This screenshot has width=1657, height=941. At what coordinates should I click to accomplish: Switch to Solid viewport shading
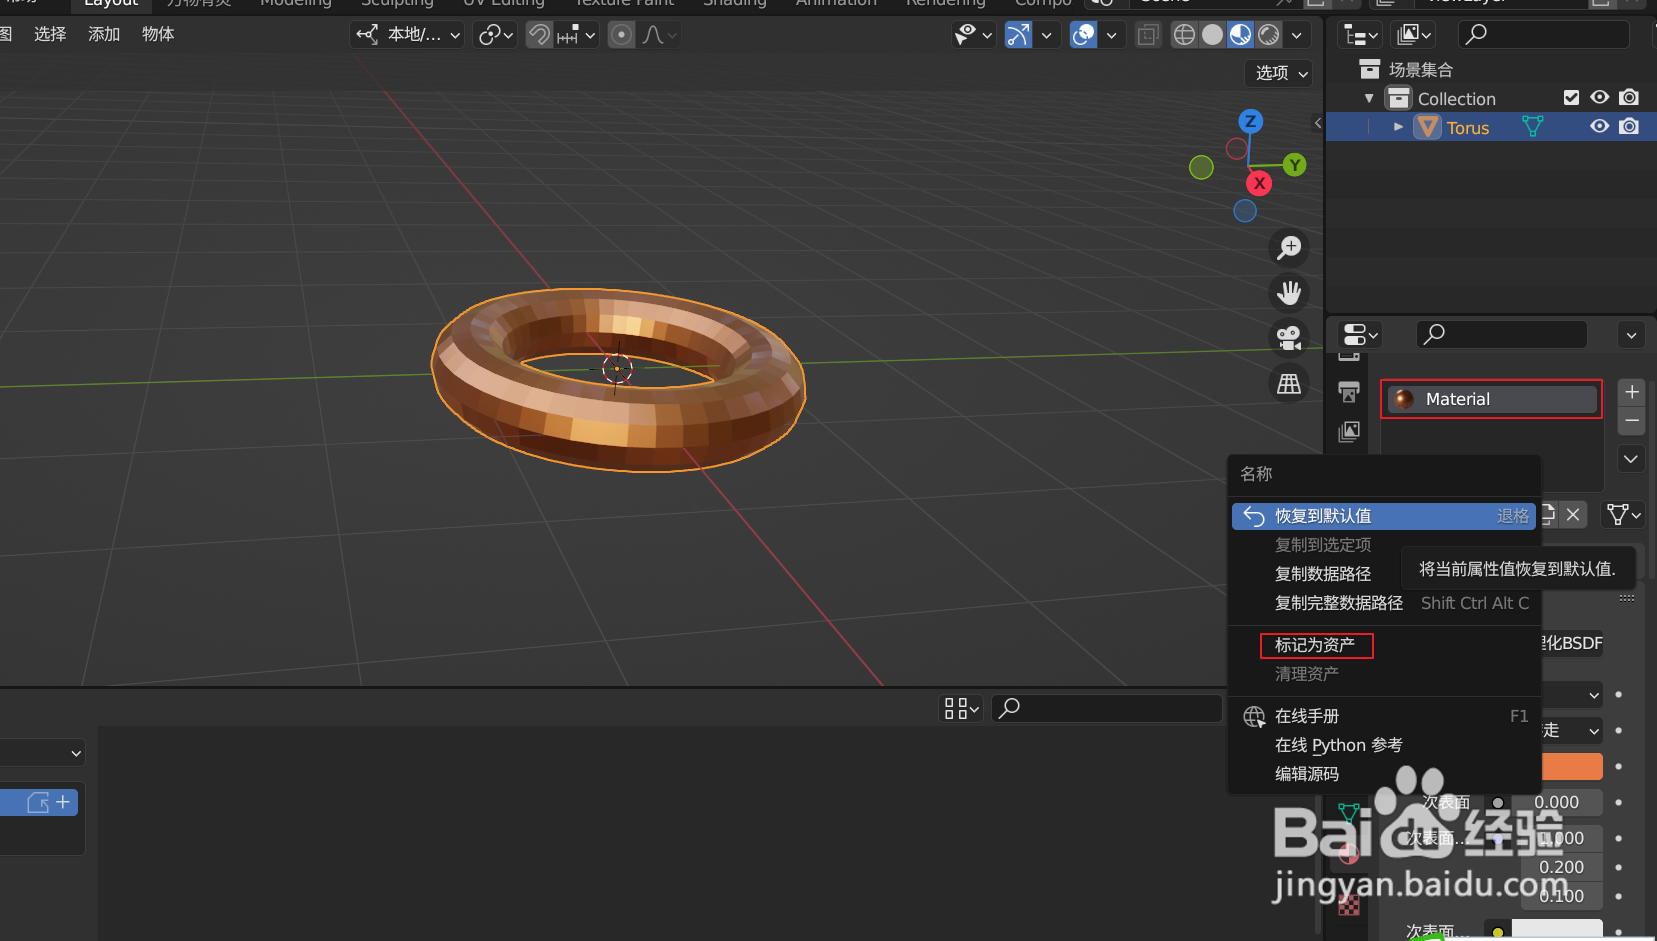click(1213, 35)
